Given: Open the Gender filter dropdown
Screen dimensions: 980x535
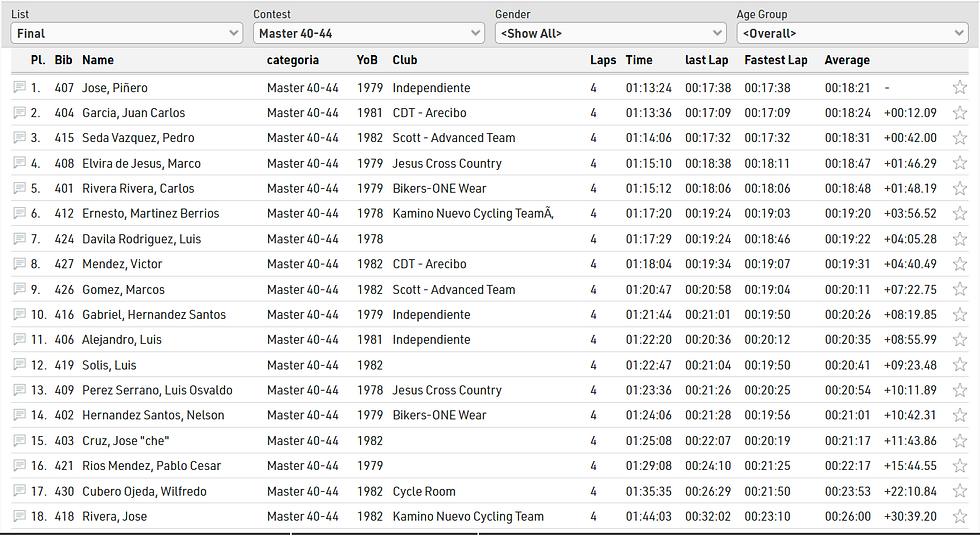Looking at the screenshot, I should tap(610, 33).
